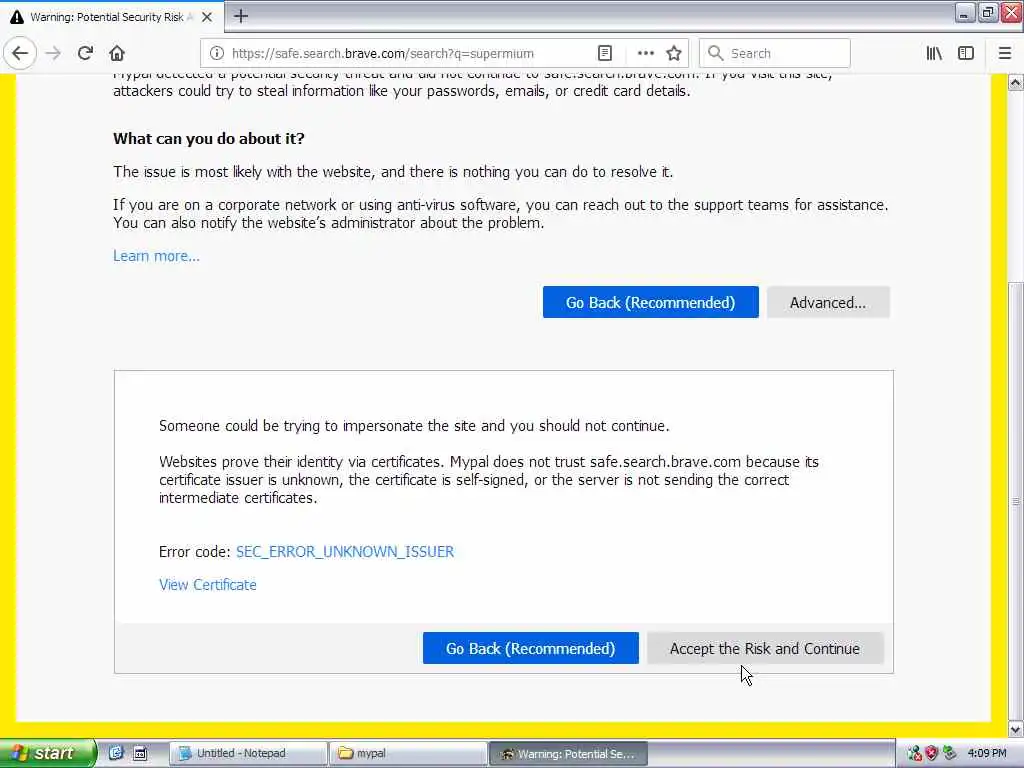The image size is (1024, 768).
Task: Open the SEC_ERROR_UNKNOWN_ISSUER error code link
Action: point(345,552)
